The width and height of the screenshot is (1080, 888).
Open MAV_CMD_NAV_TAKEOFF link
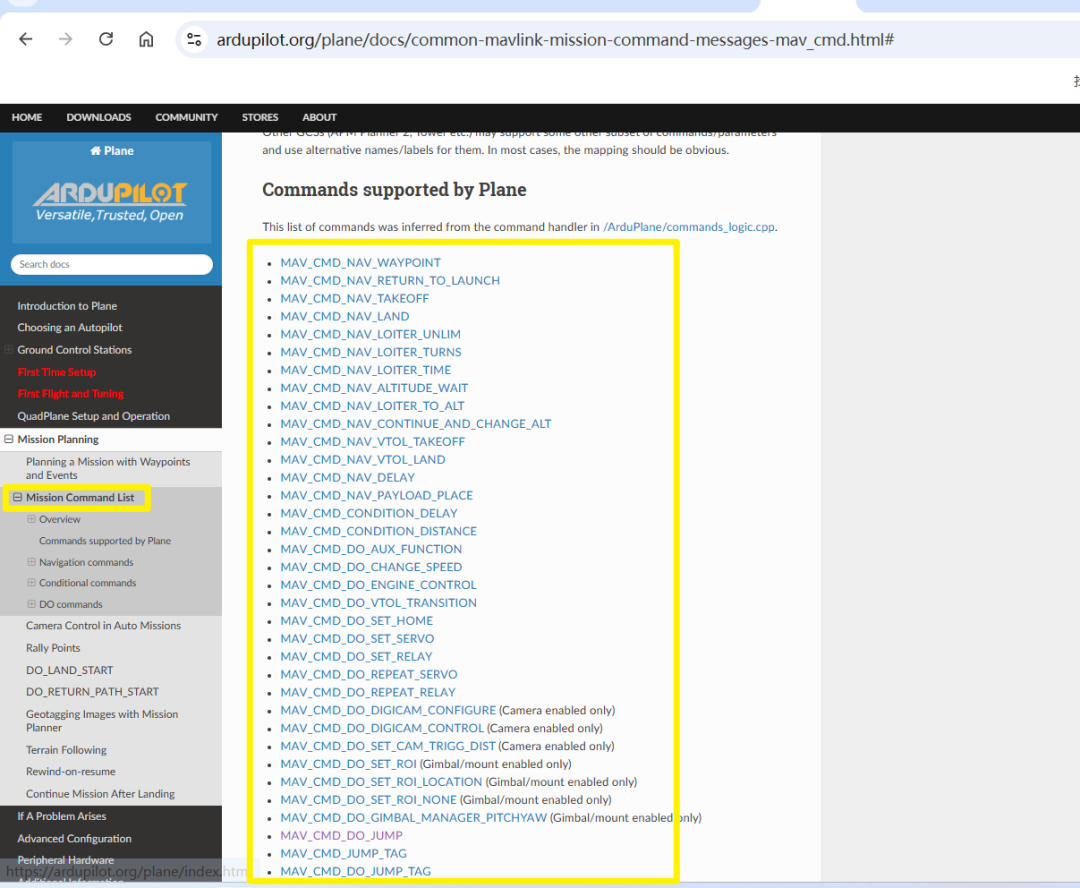pos(355,298)
